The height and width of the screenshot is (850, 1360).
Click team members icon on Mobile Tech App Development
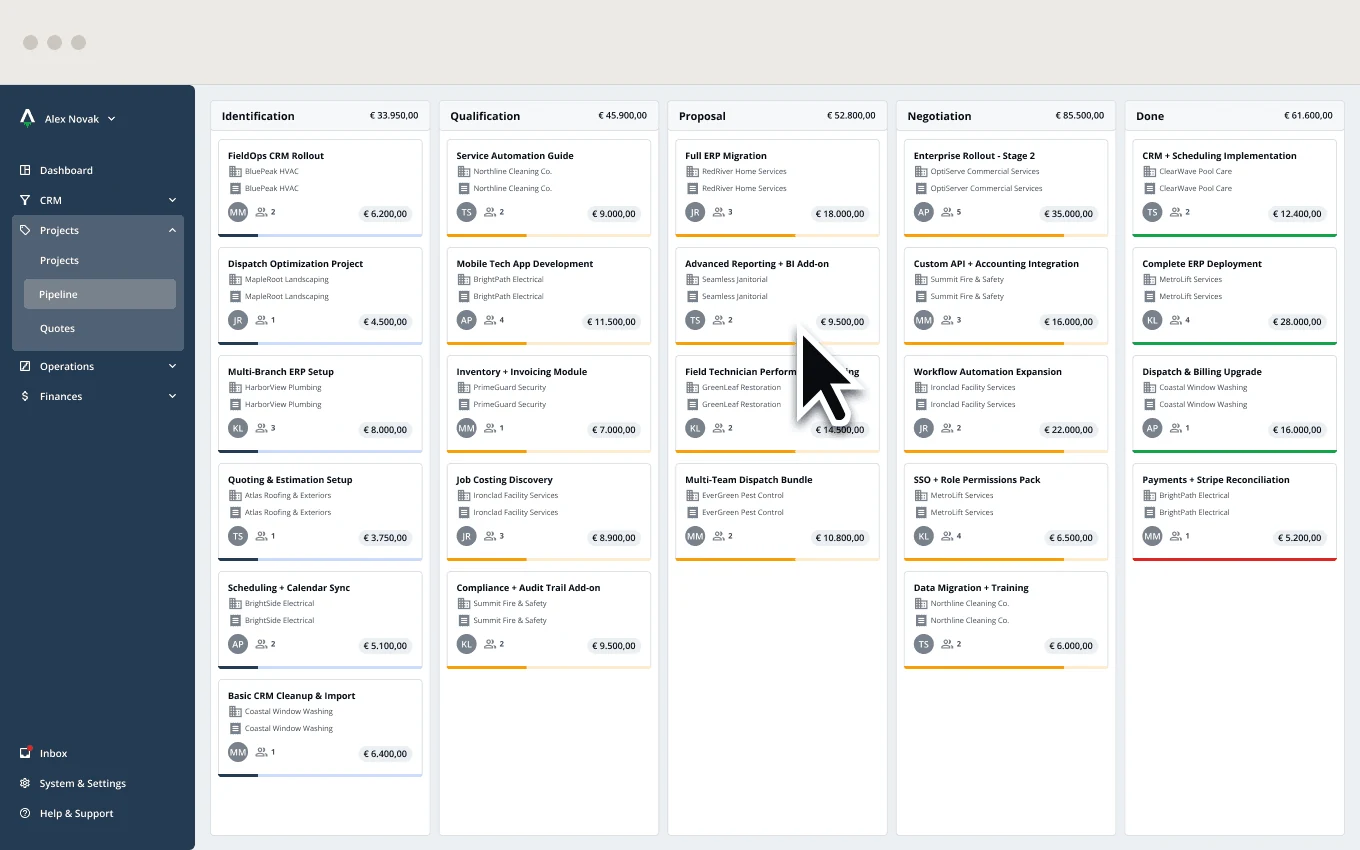[x=491, y=320]
